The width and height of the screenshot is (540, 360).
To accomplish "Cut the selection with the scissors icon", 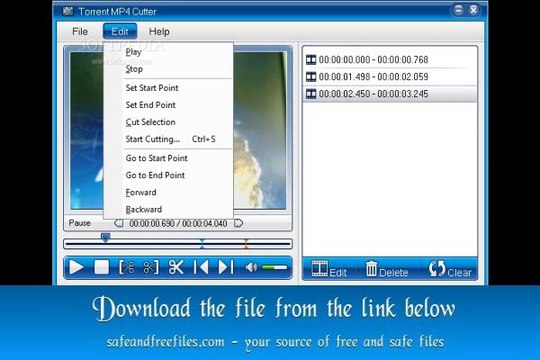I will (176, 267).
